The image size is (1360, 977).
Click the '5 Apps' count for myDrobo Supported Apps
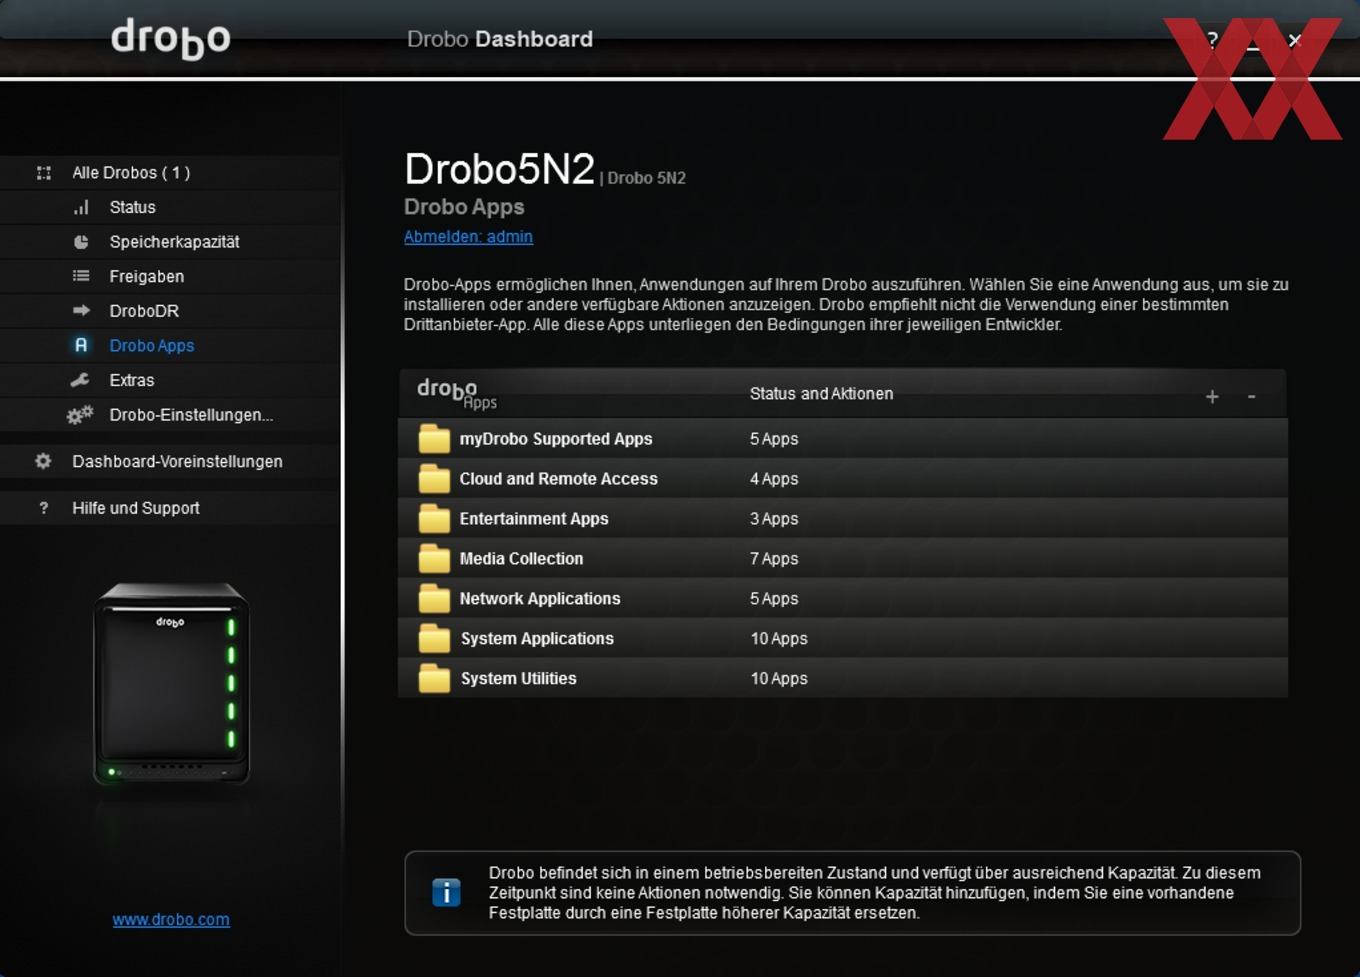(x=774, y=439)
